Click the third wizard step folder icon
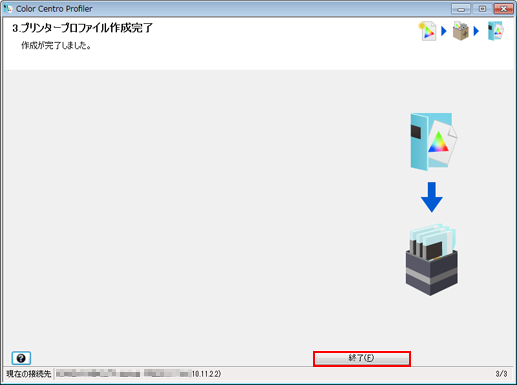The image size is (517, 385). click(496, 31)
